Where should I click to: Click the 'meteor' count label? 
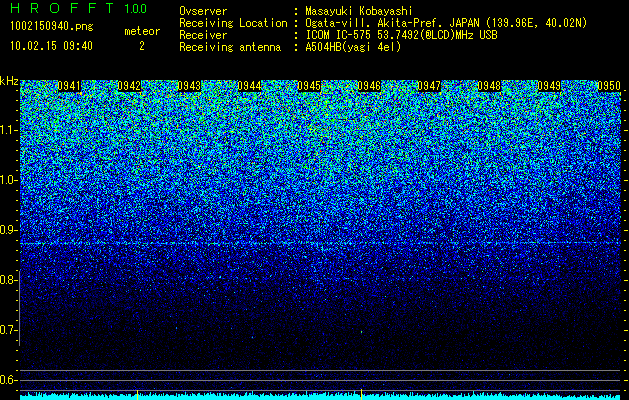[142, 31]
